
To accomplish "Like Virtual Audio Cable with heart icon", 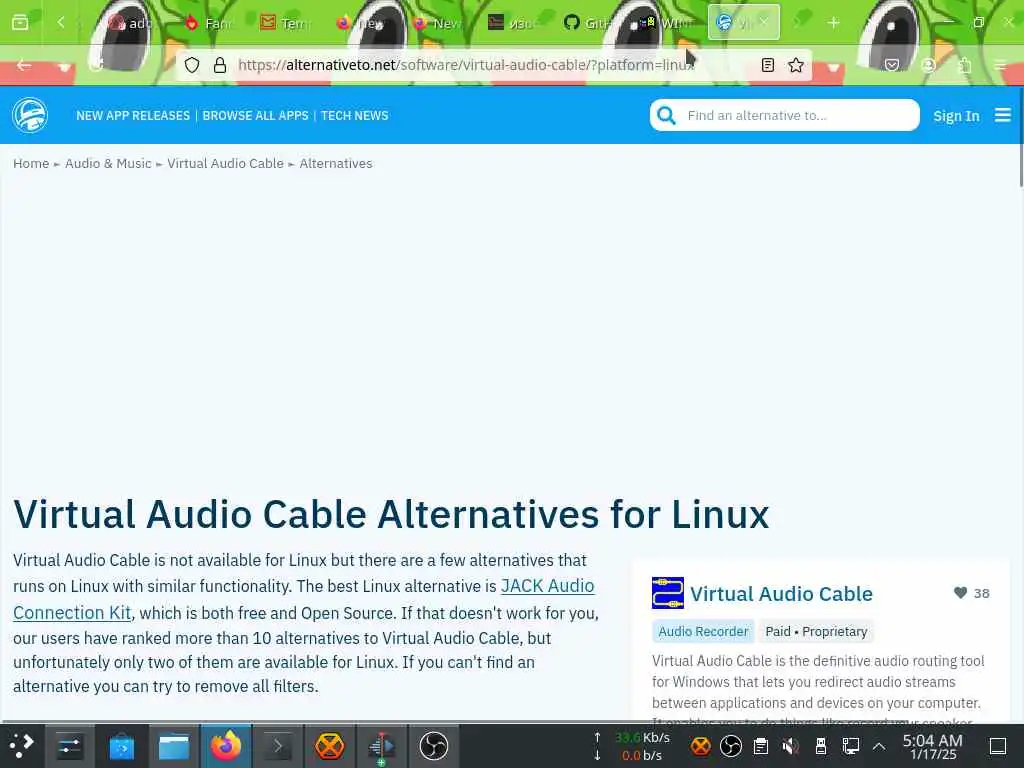I will click(x=960, y=593).
